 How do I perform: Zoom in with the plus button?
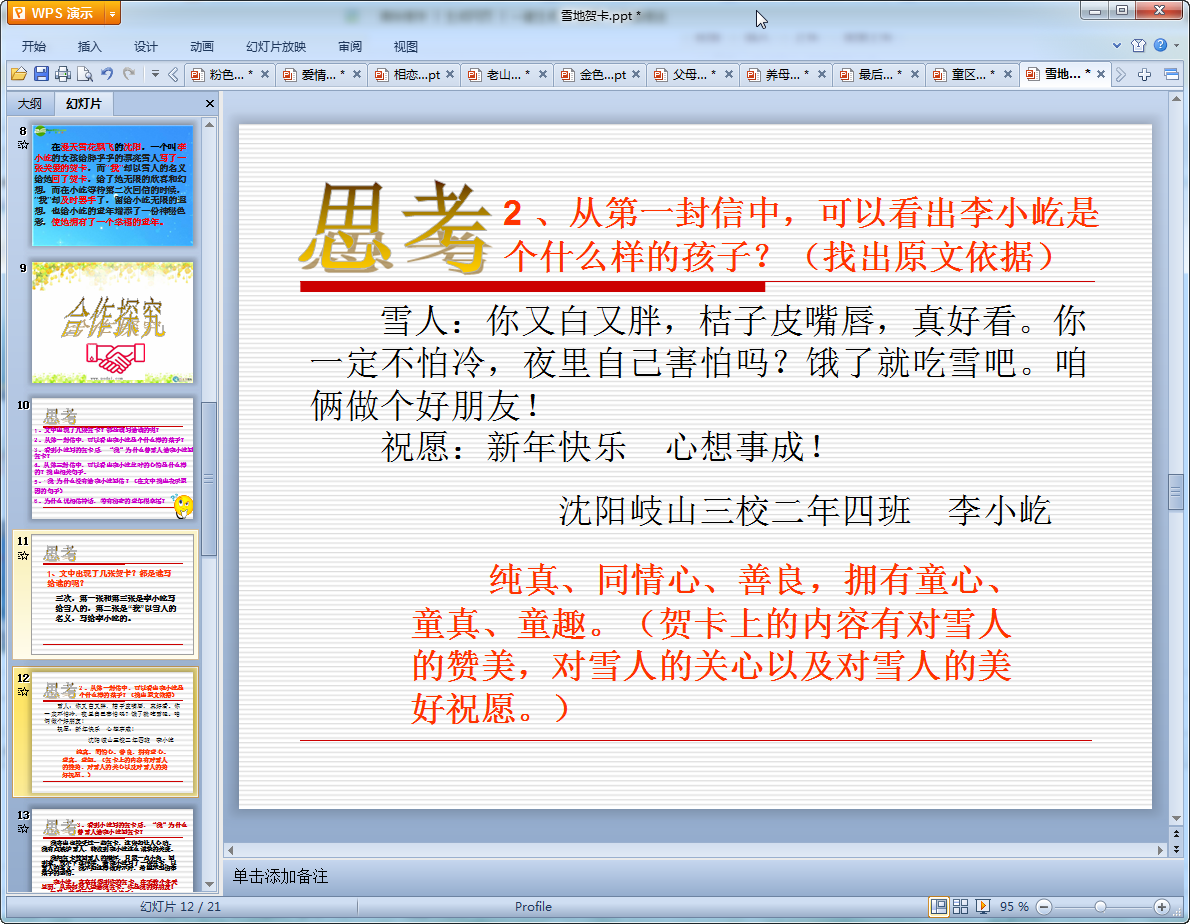click(x=1162, y=907)
